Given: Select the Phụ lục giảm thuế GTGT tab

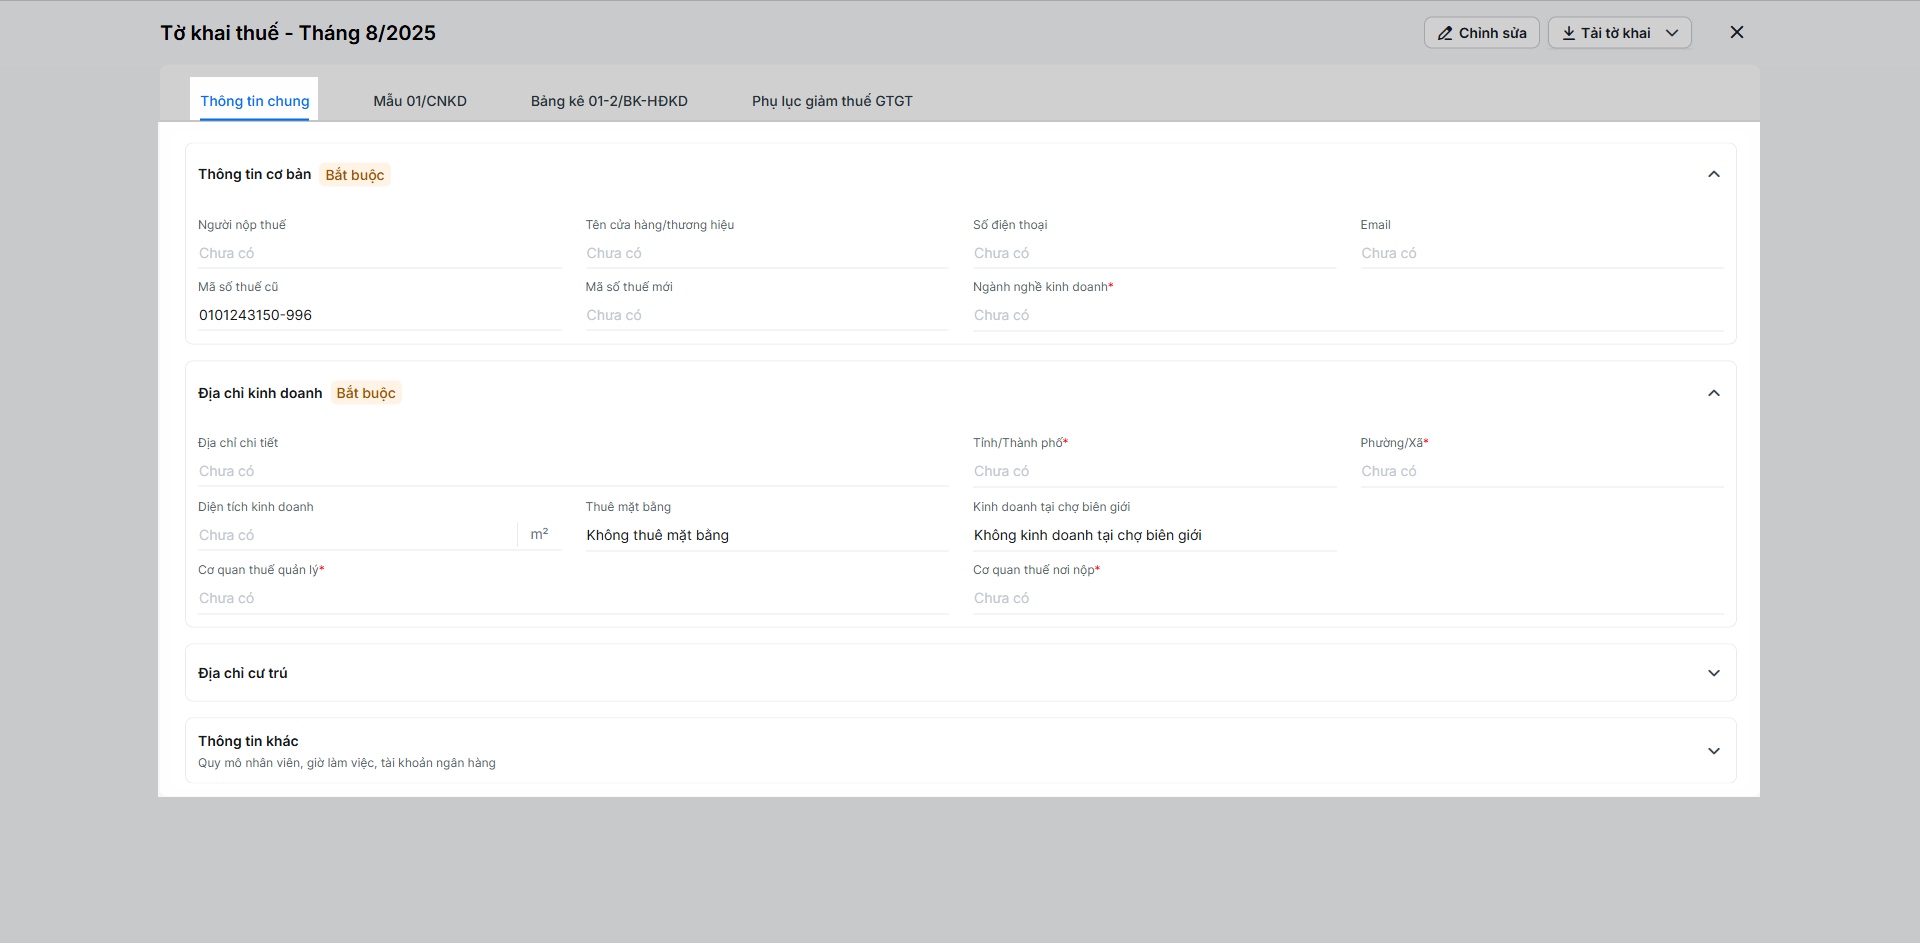Looking at the screenshot, I should point(832,101).
